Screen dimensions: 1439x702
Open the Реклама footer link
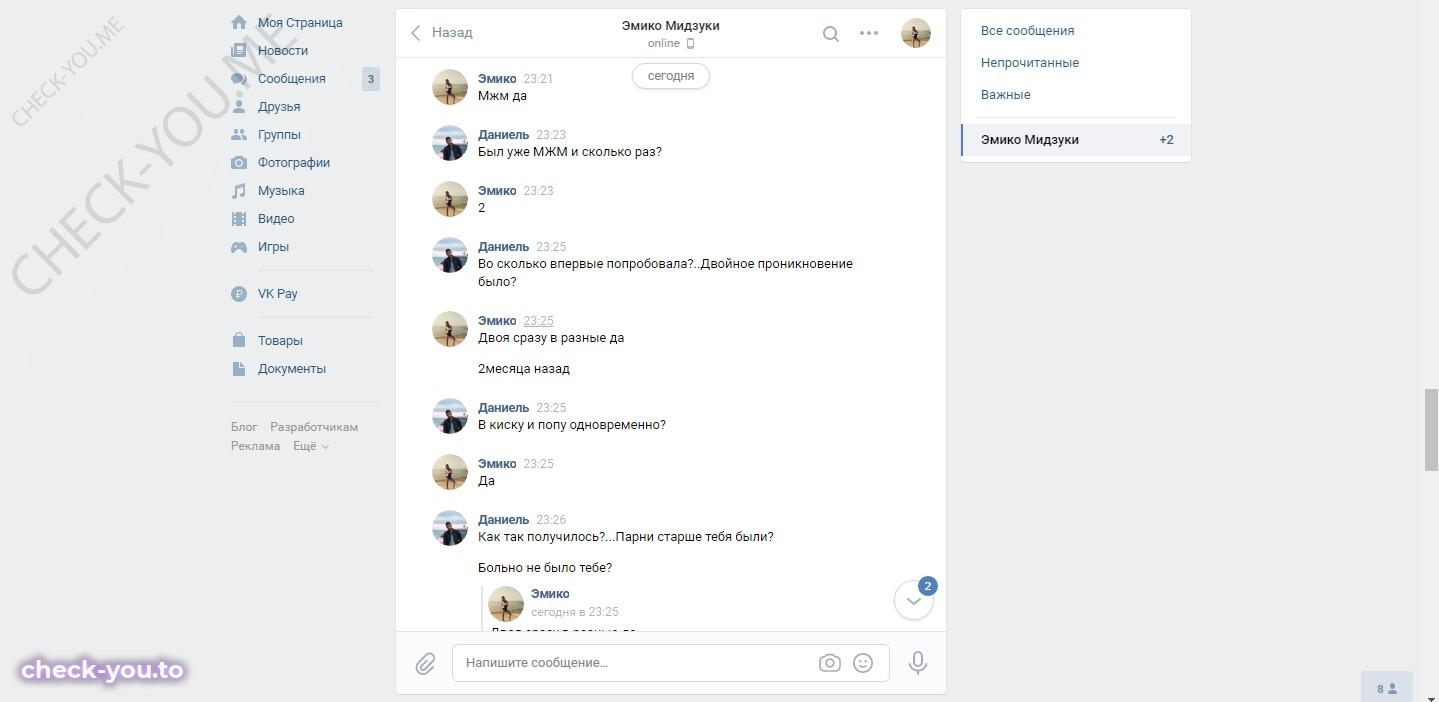pyautogui.click(x=256, y=446)
